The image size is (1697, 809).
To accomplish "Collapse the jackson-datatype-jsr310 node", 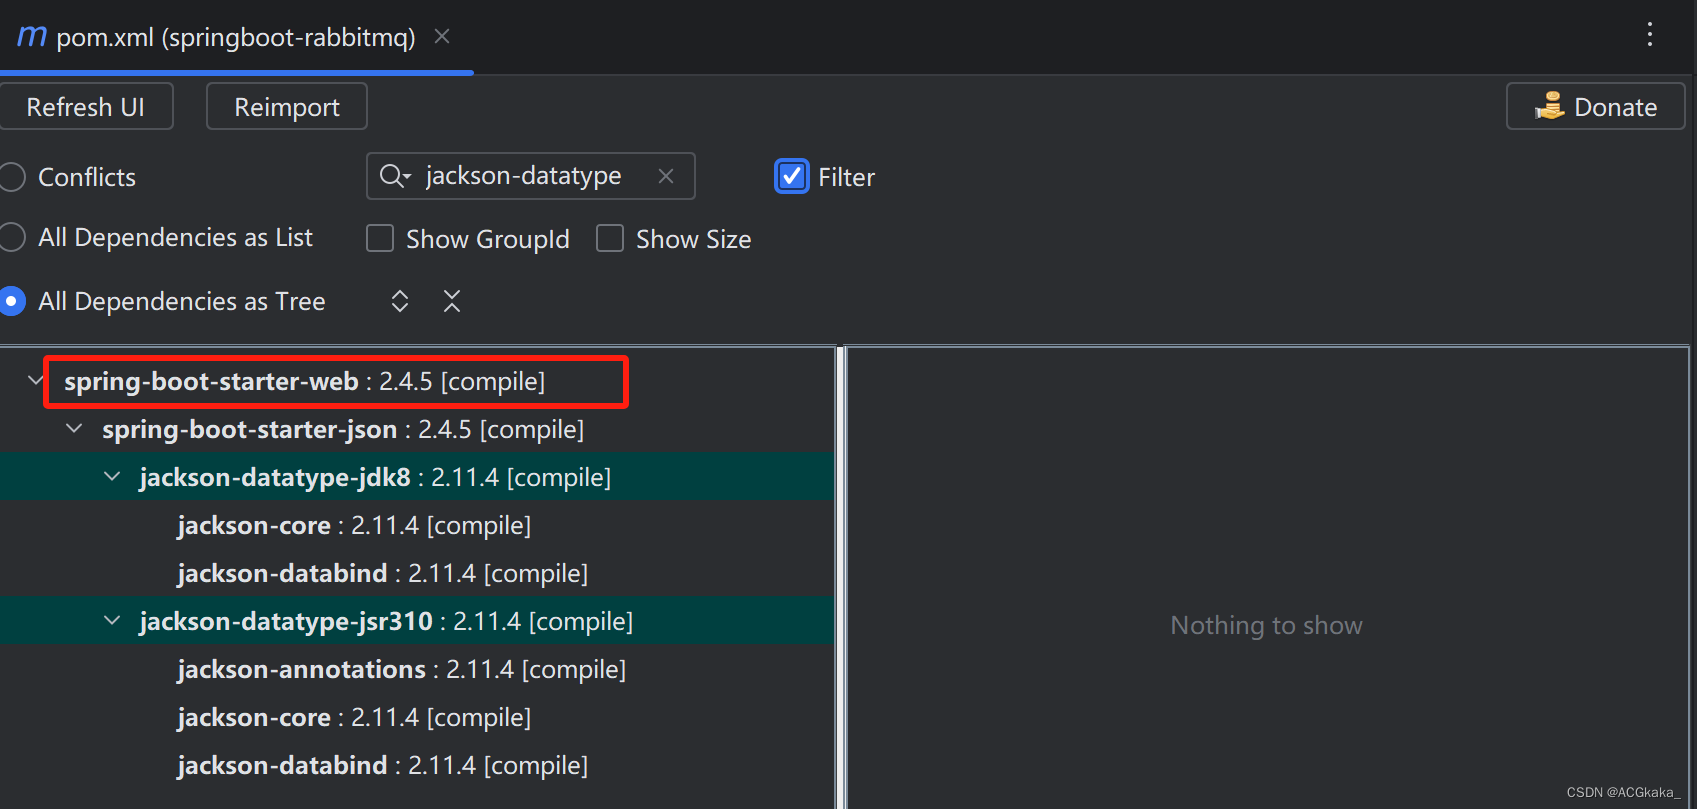I will click(x=112, y=621).
